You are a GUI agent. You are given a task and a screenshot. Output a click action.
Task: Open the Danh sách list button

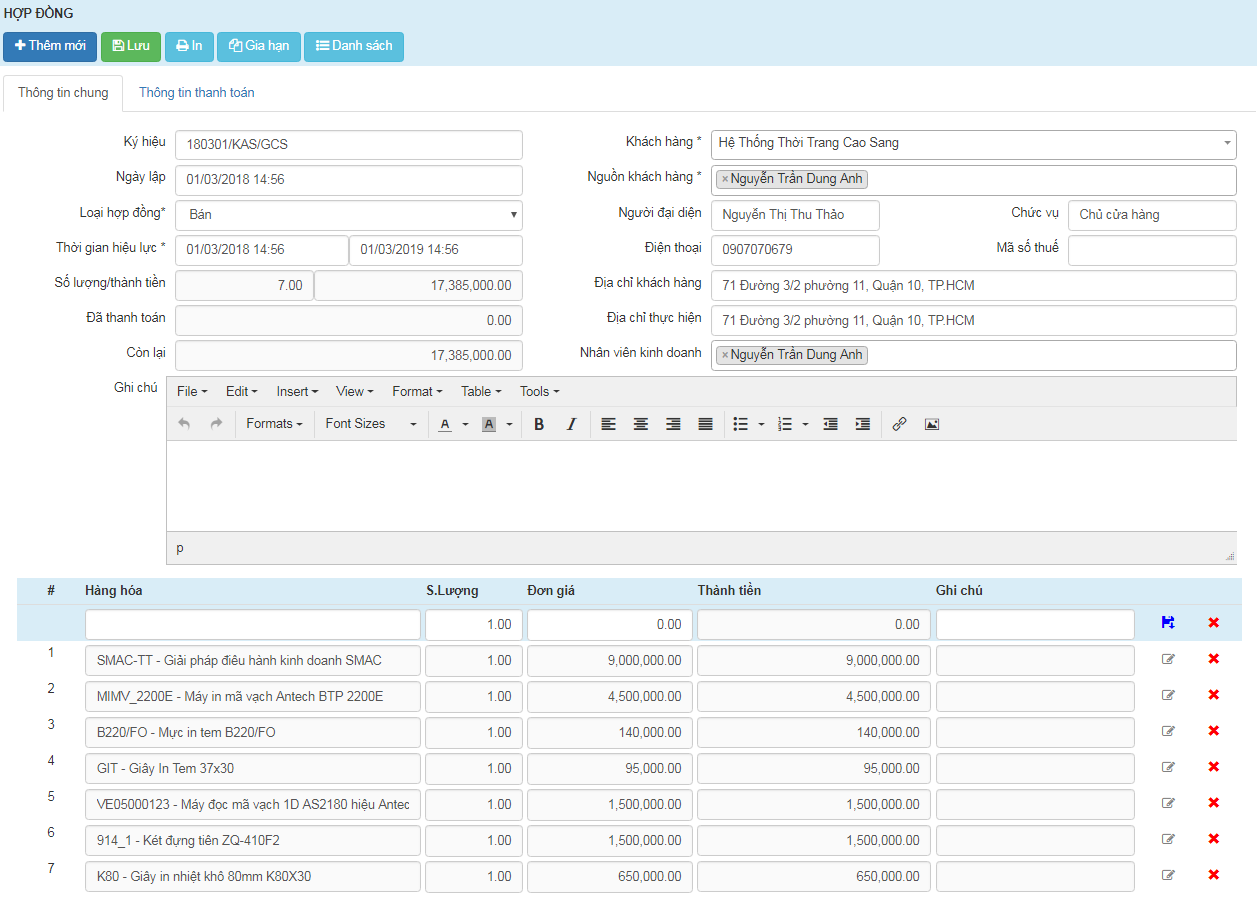pyautogui.click(x=354, y=46)
